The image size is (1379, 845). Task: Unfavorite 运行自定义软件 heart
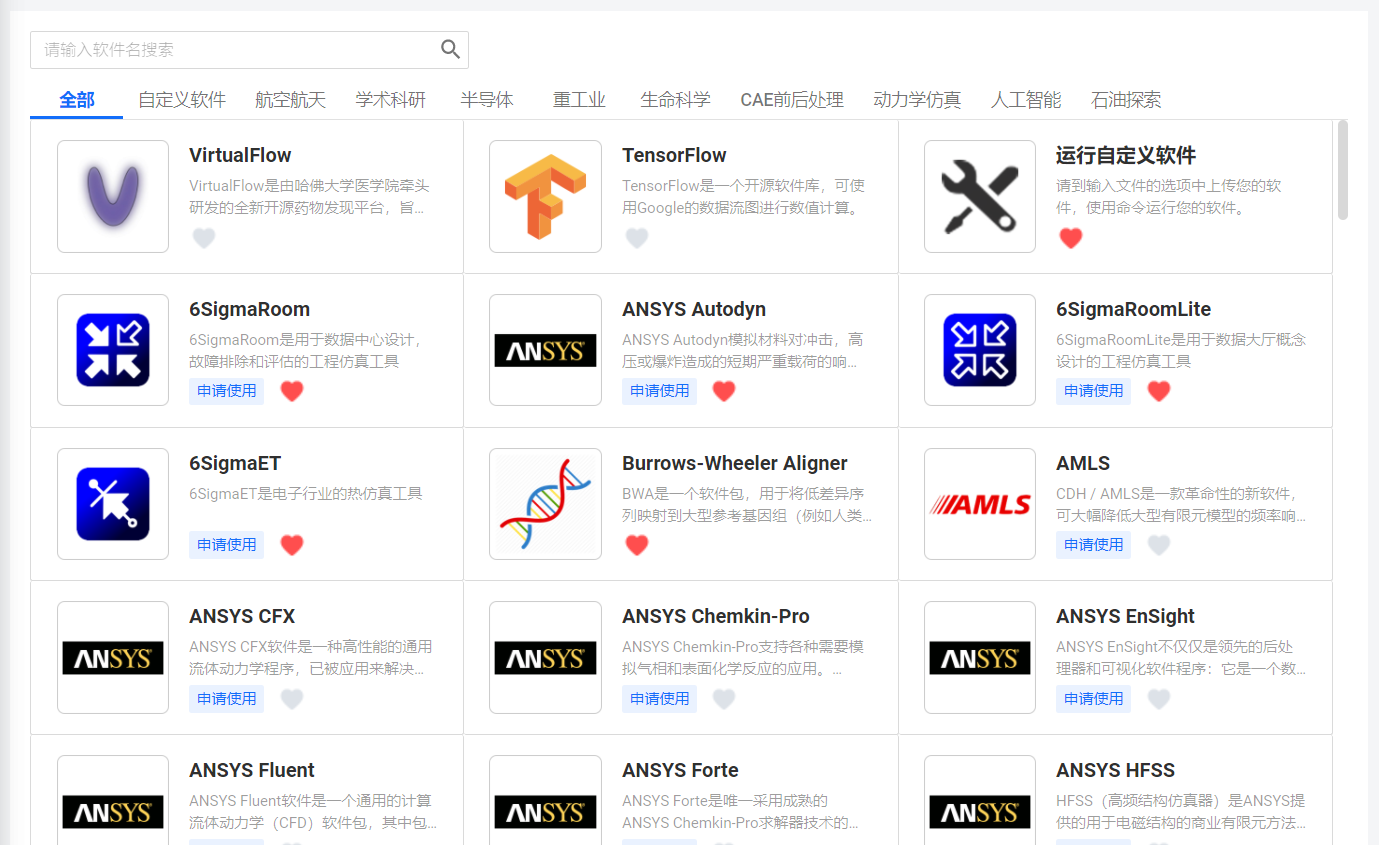(1071, 238)
